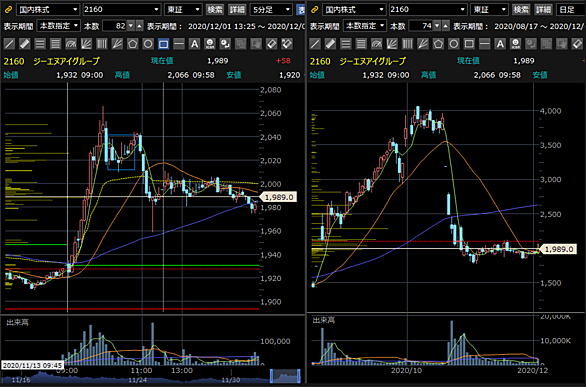Select the Fibonacci arc tool in left chart
This screenshot has height=387, width=586.
coord(71,44)
